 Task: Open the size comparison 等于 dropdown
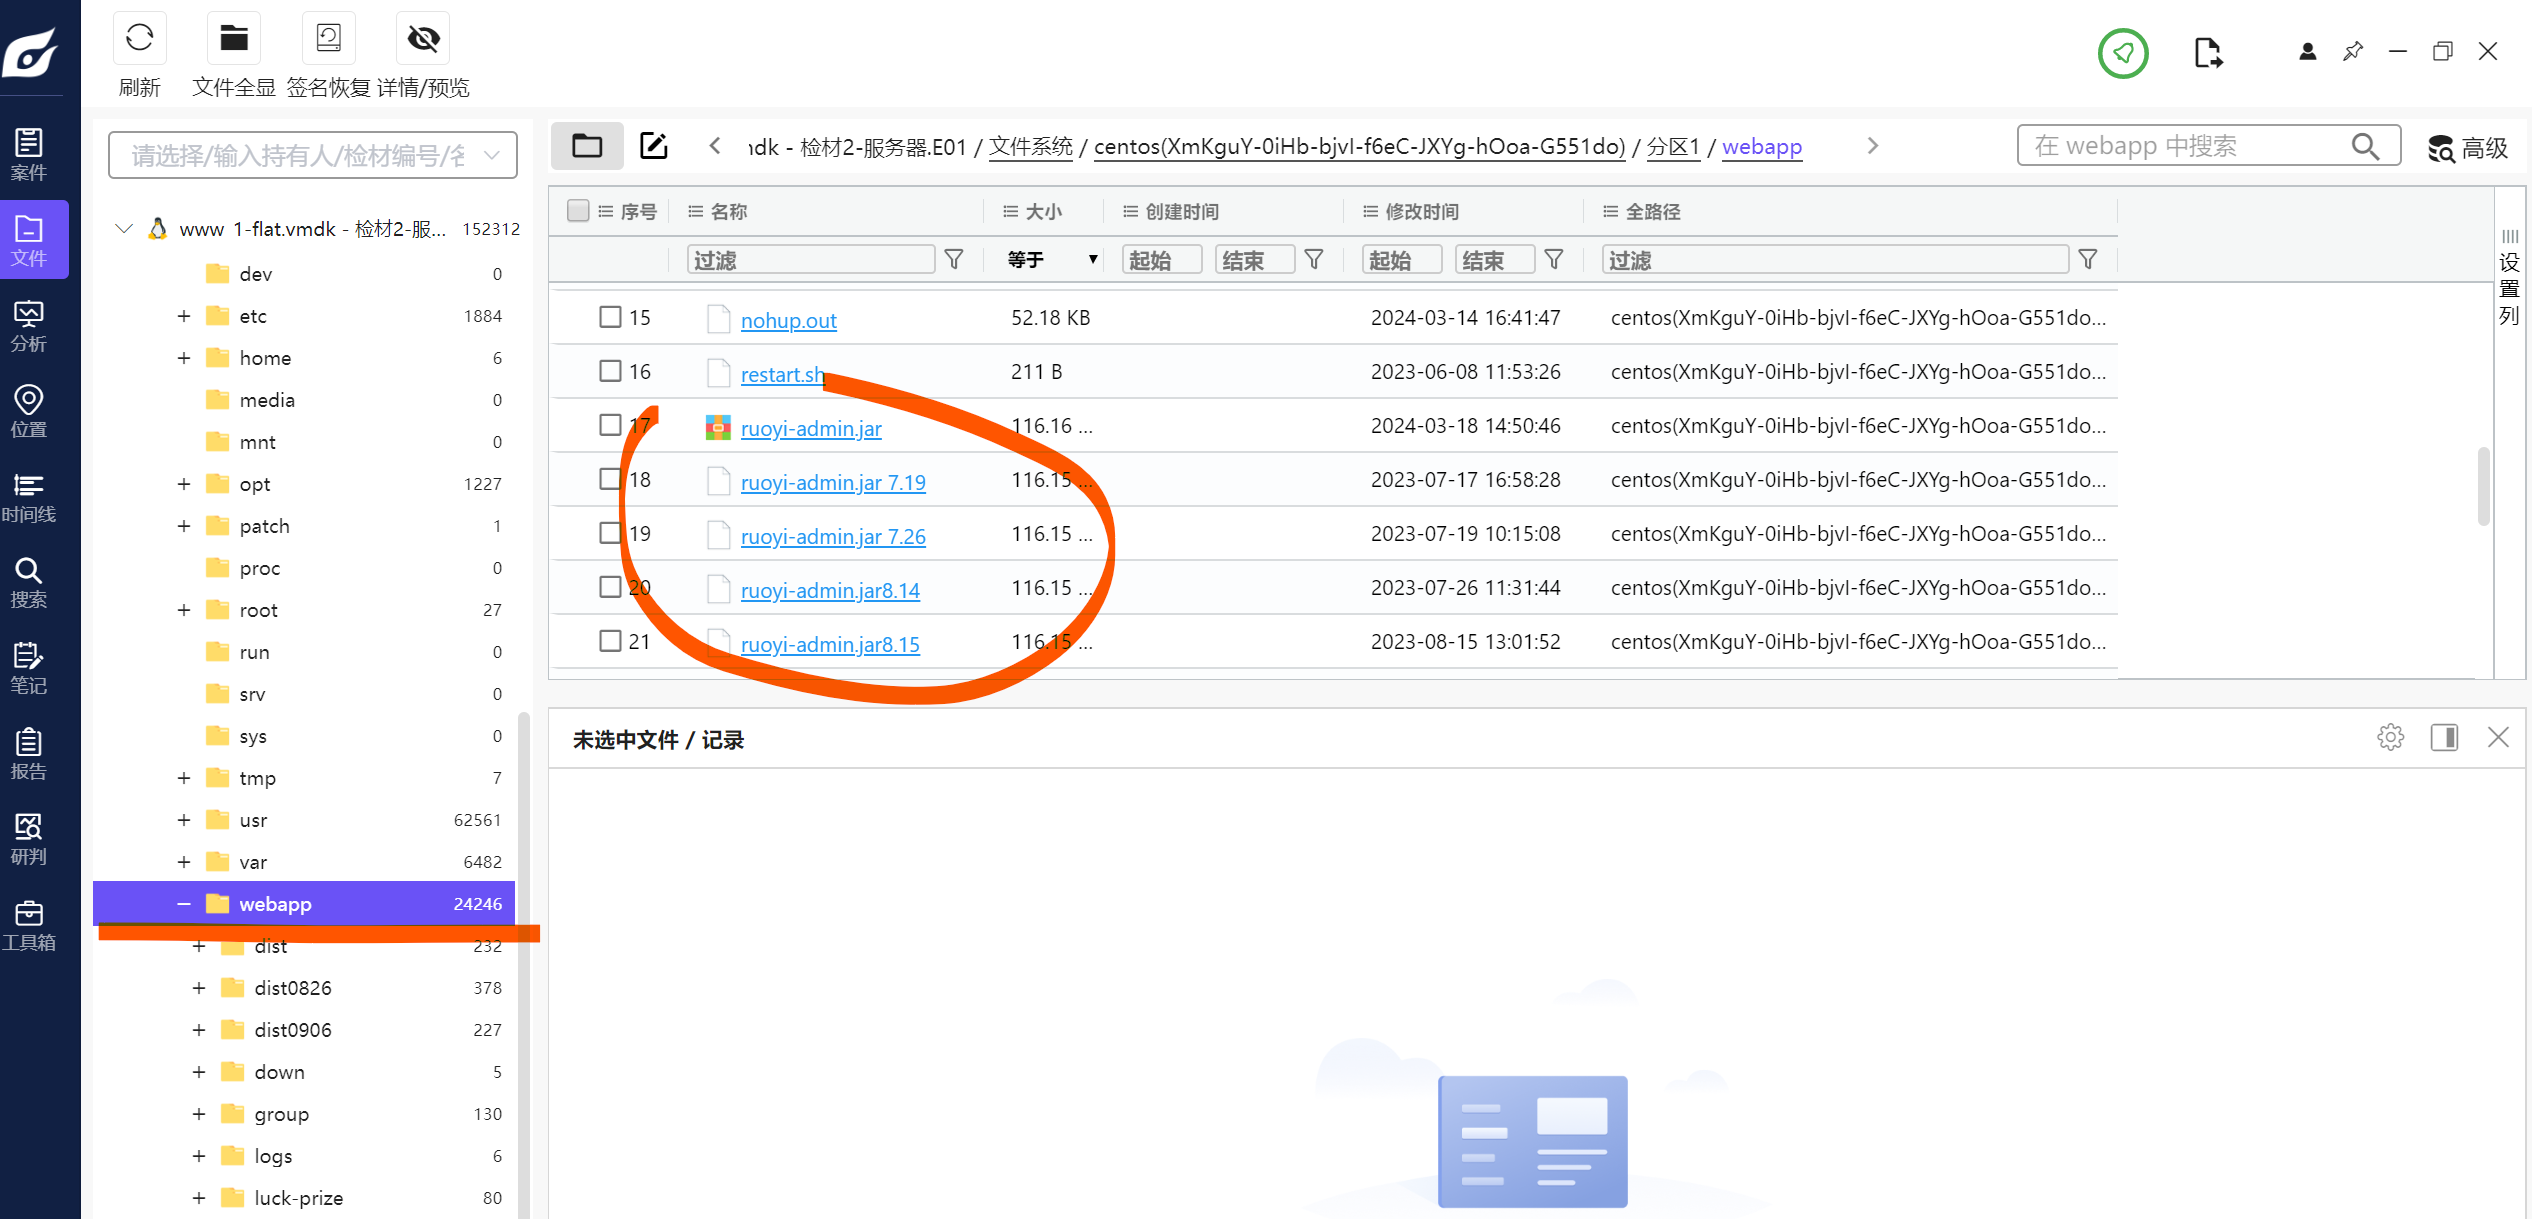click(x=1051, y=260)
